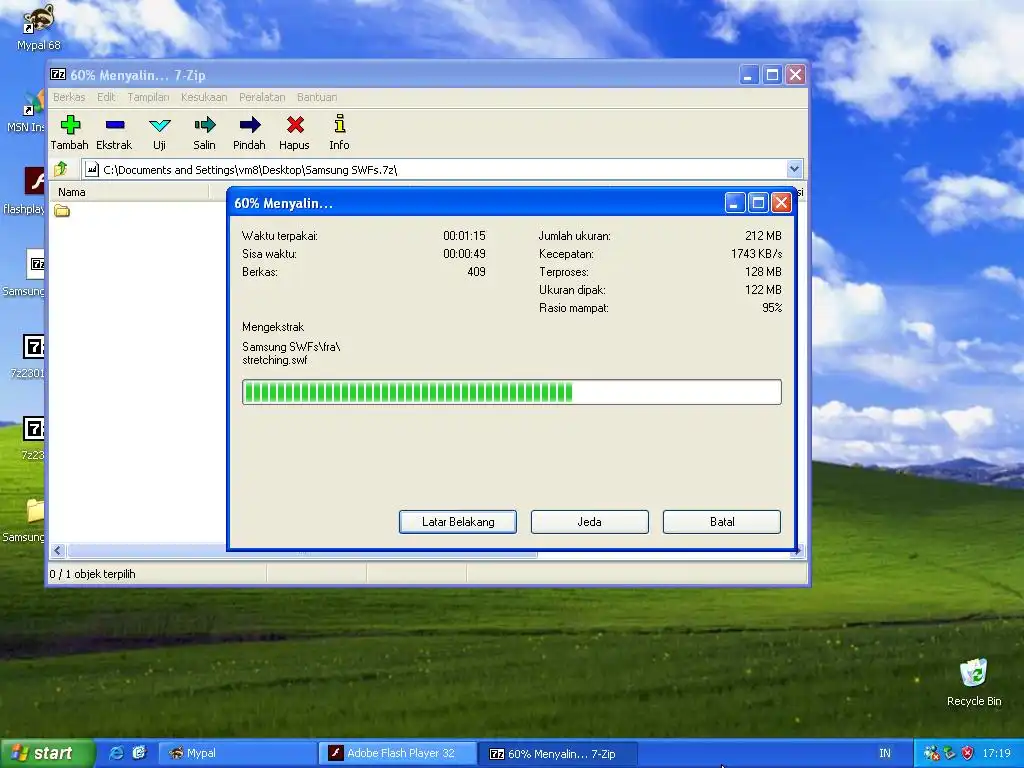Open the Kesukaan menu
1024x768 pixels.
point(204,97)
